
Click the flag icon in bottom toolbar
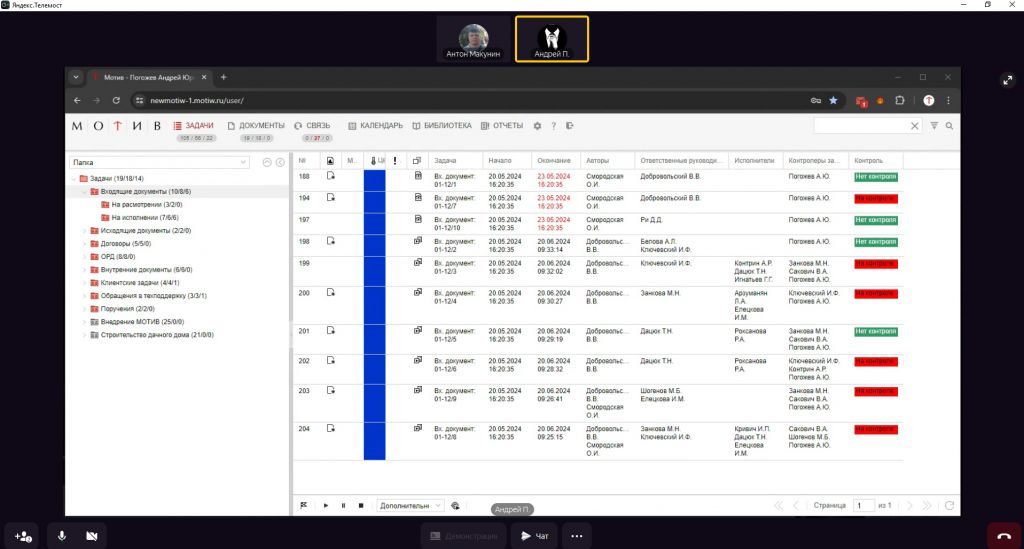point(304,505)
